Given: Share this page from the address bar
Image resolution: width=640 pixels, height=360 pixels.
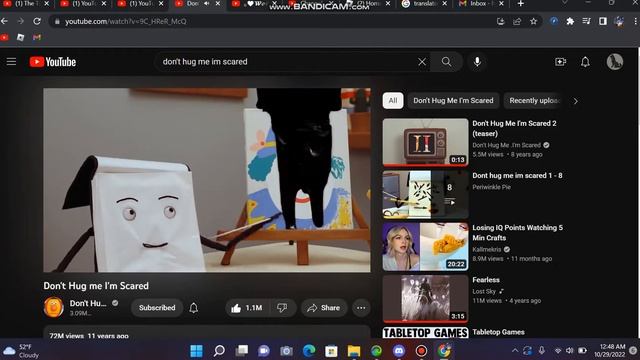Looking at the screenshot, I should 517,21.
